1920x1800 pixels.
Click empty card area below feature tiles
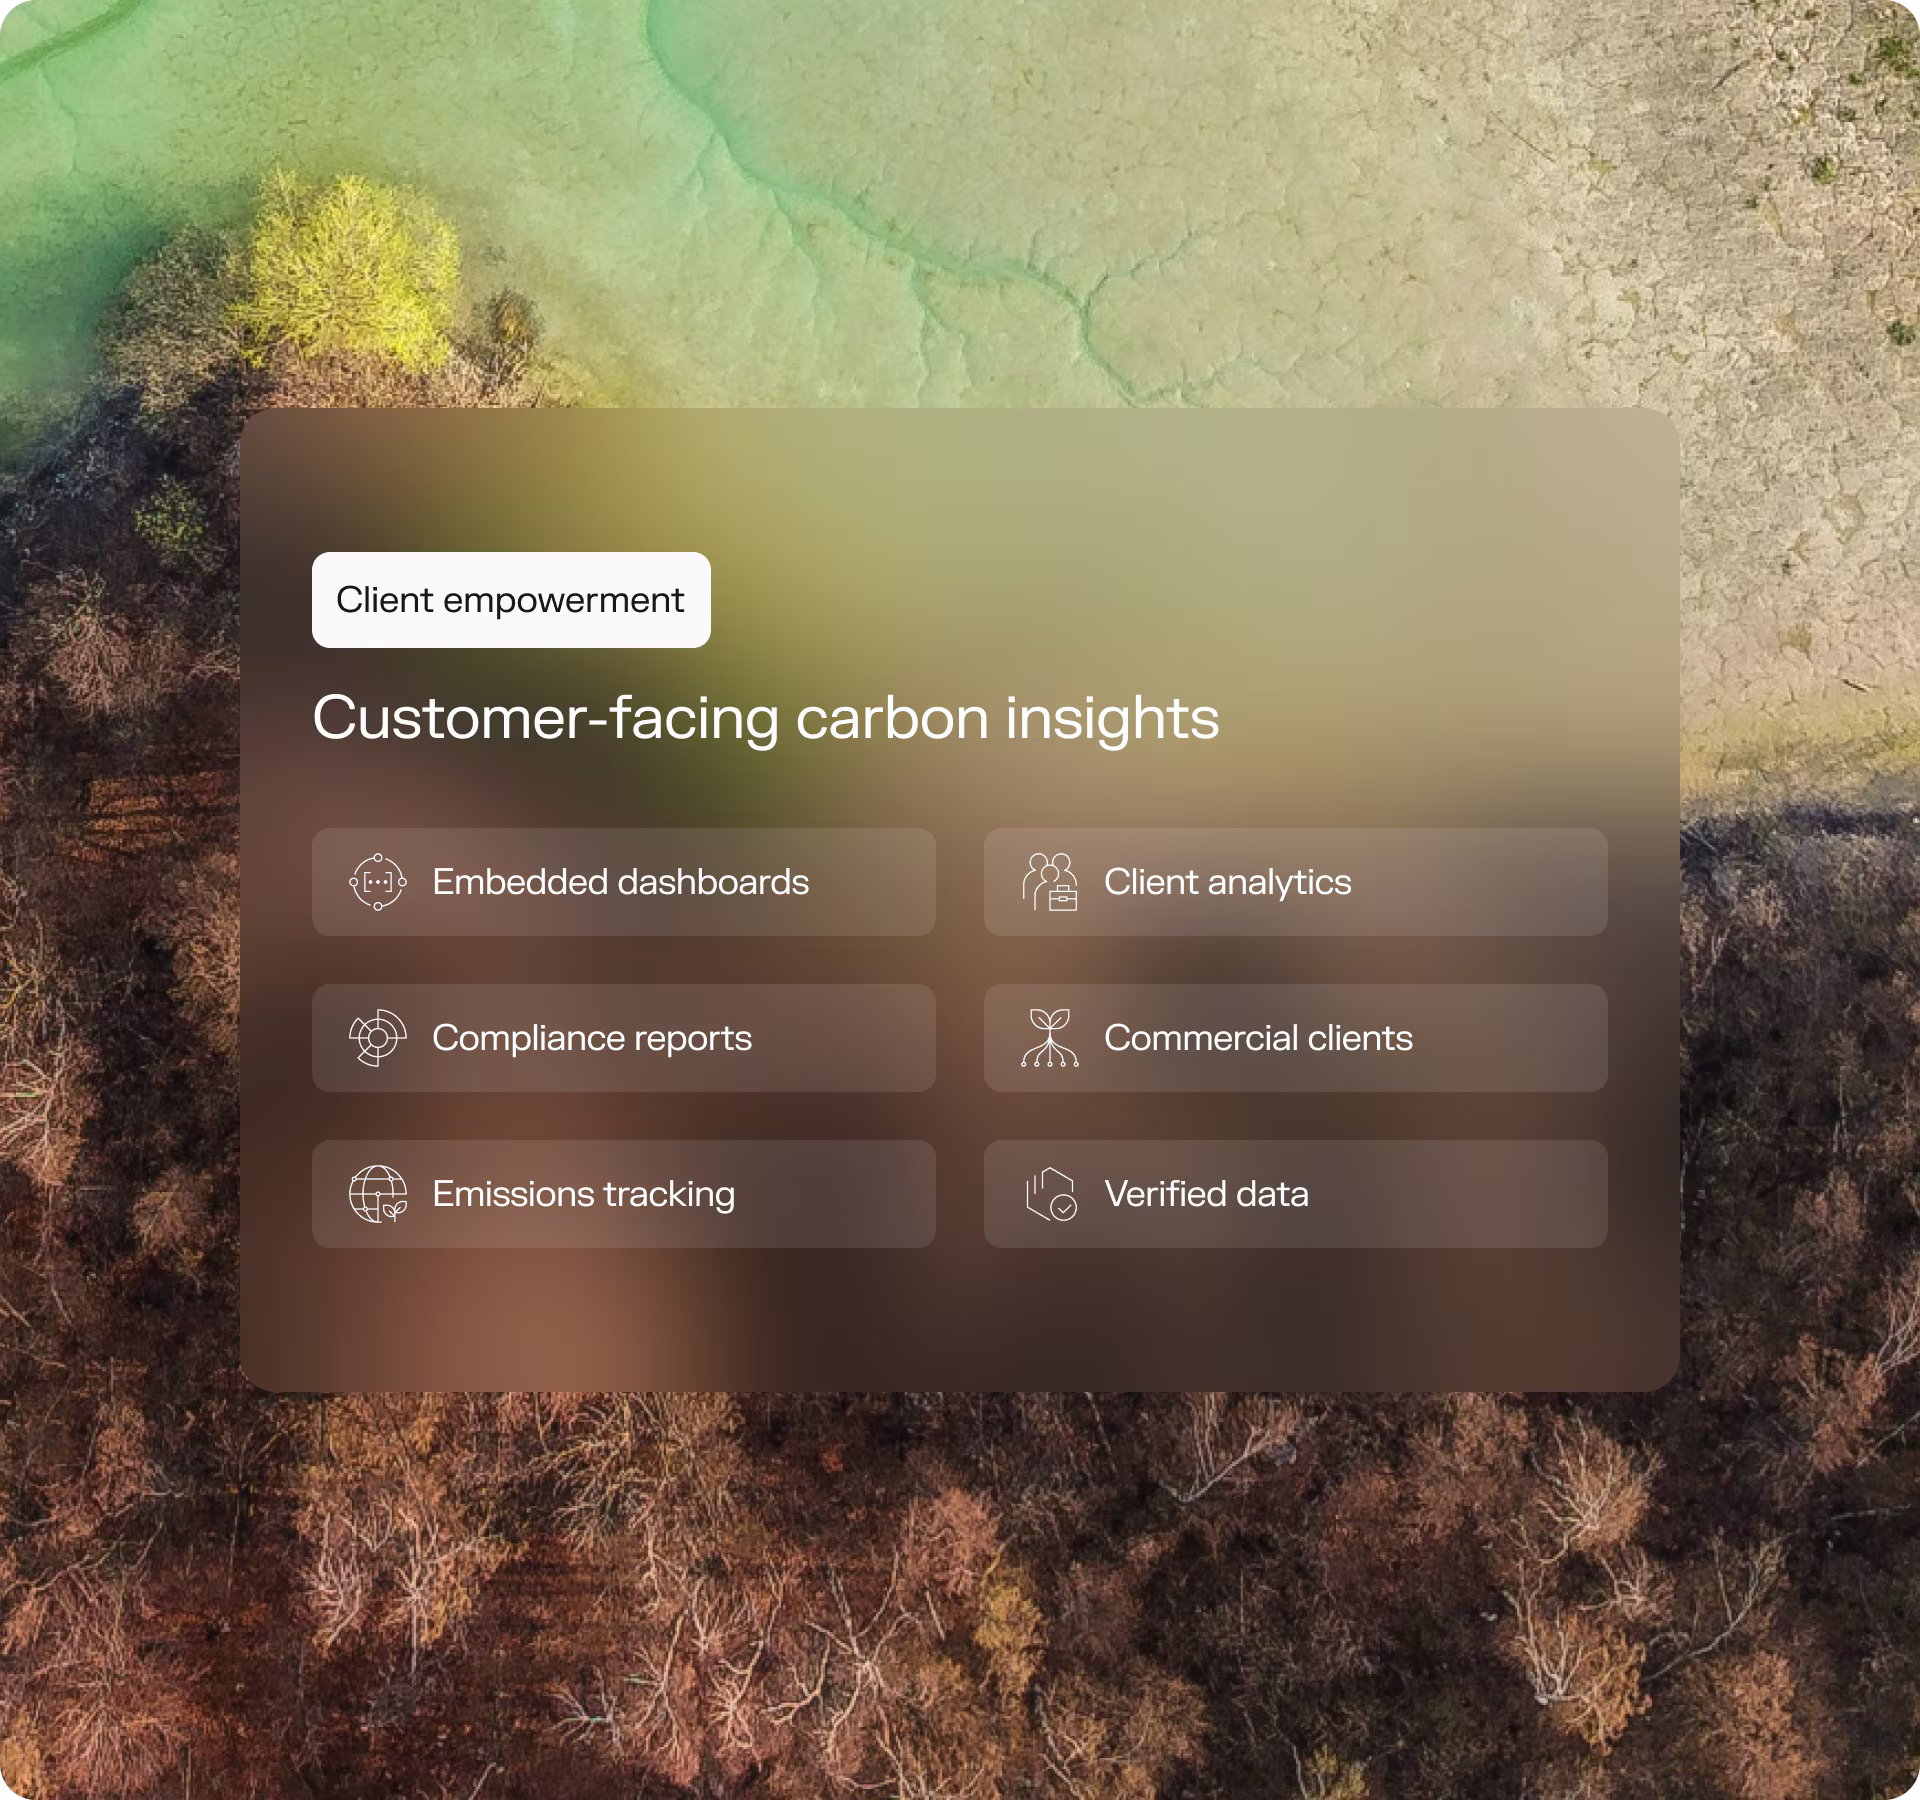(x=960, y=1320)
